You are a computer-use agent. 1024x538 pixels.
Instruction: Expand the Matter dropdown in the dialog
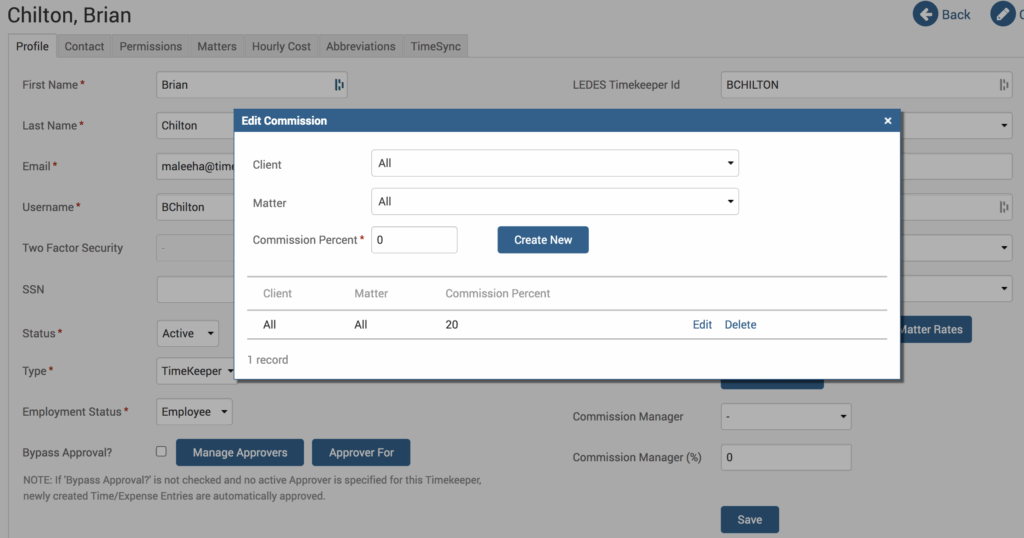click(x=554, y=202)
